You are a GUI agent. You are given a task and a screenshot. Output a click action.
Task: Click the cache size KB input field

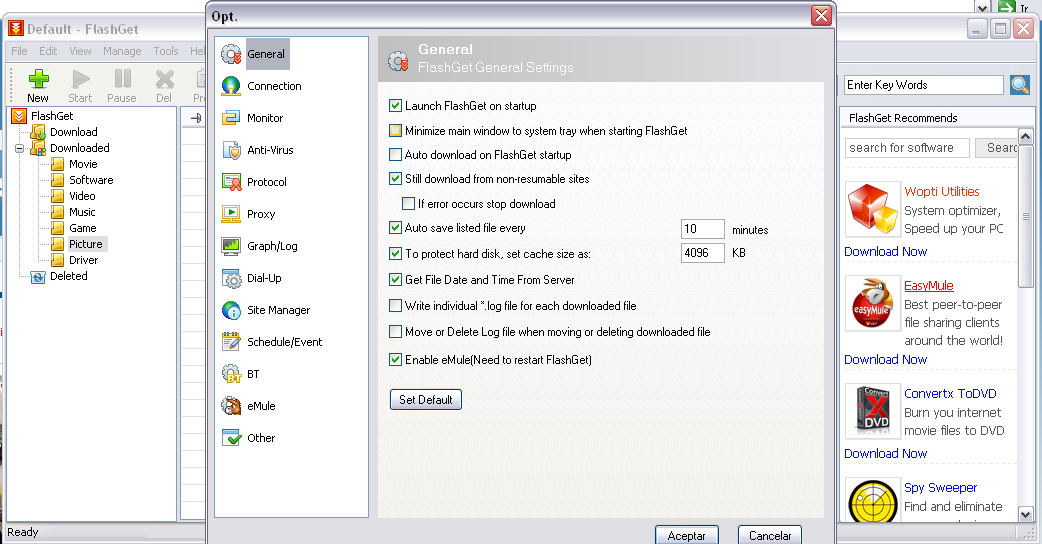click(x=702, y=253)
